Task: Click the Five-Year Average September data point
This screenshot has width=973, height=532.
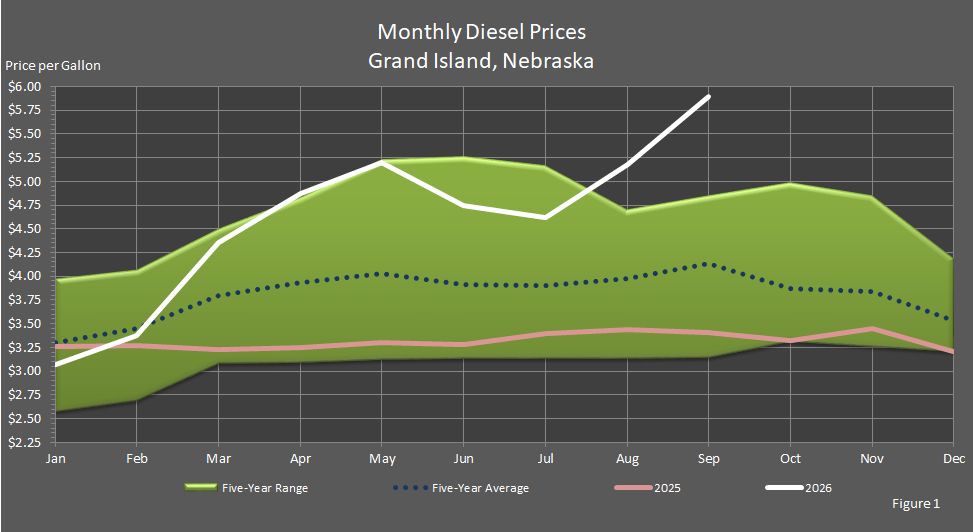Action: coord(709,264)
